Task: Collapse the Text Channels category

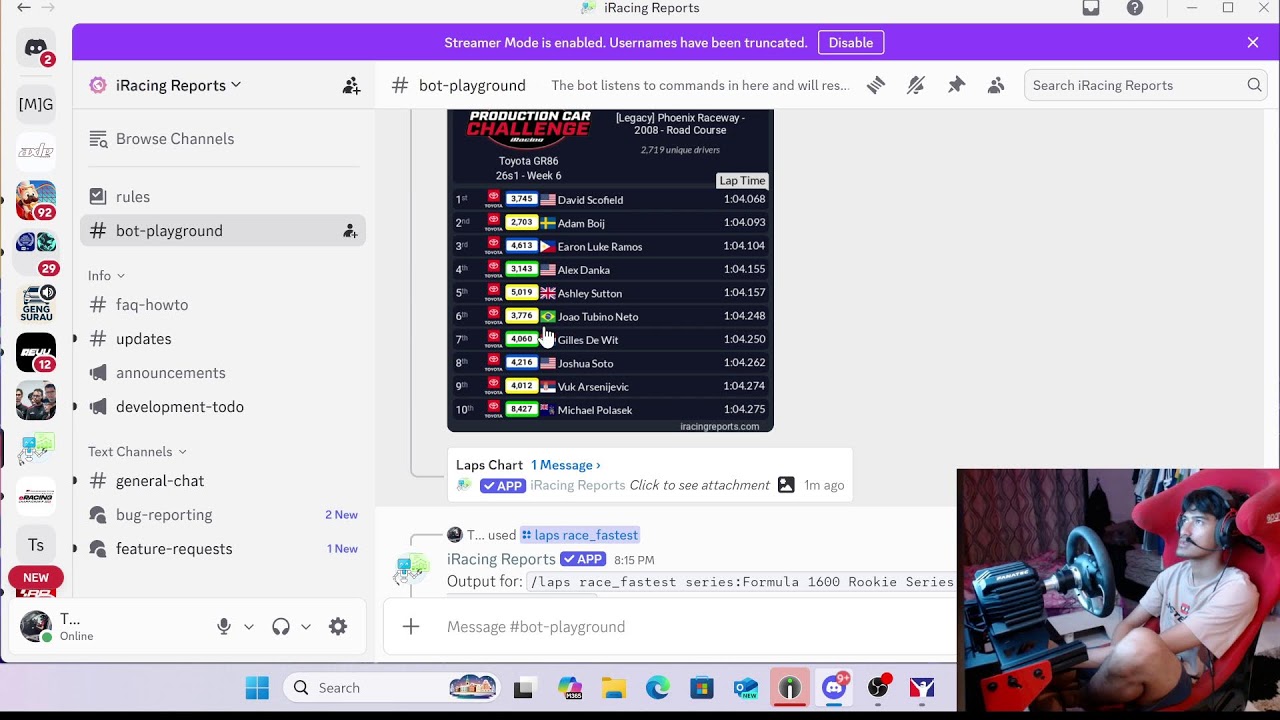Action: 137,452
